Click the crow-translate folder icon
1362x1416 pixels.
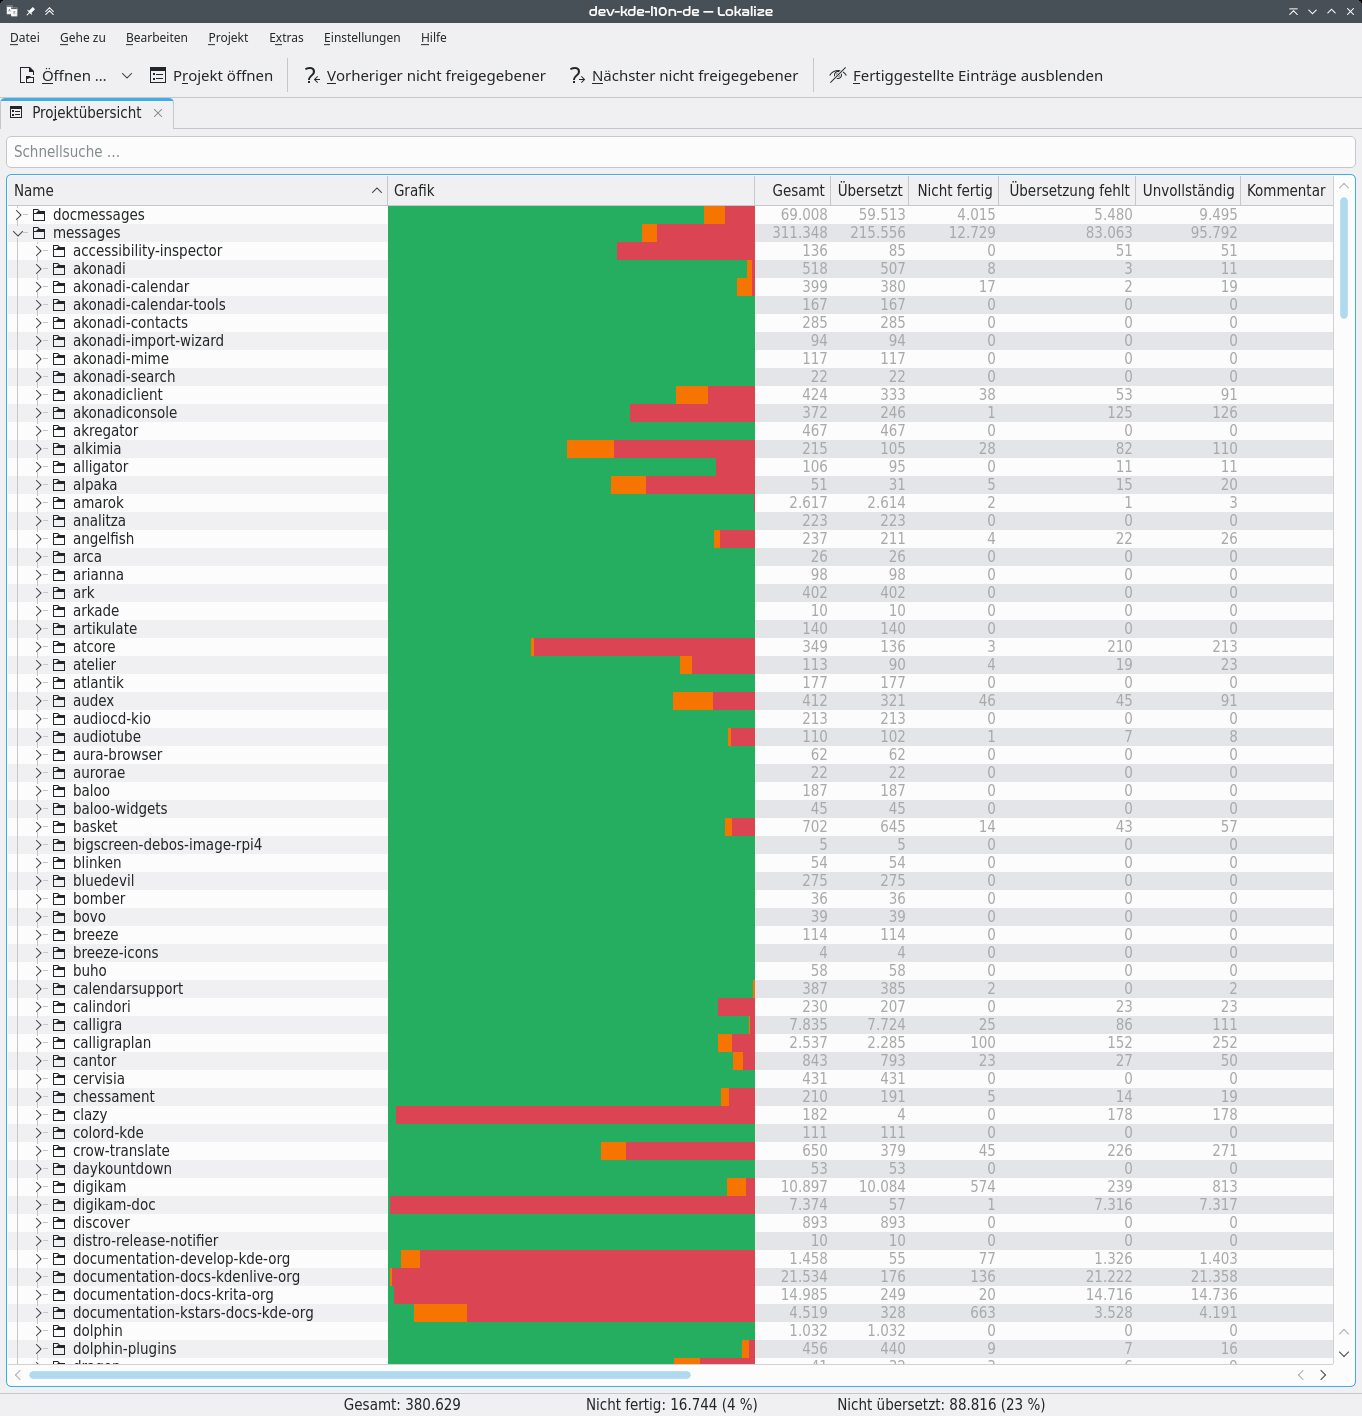(x=59, y=1151)
